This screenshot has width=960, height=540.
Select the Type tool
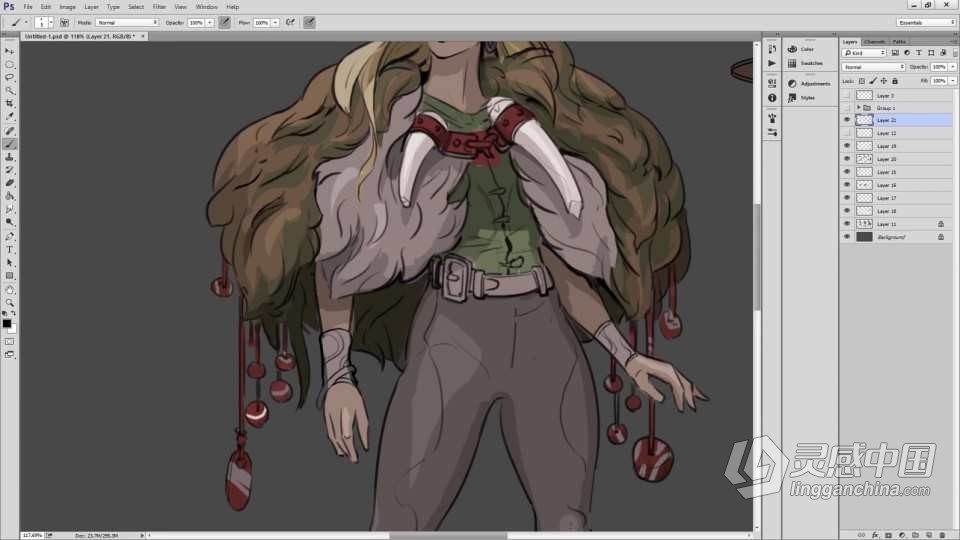pos(9,250)
